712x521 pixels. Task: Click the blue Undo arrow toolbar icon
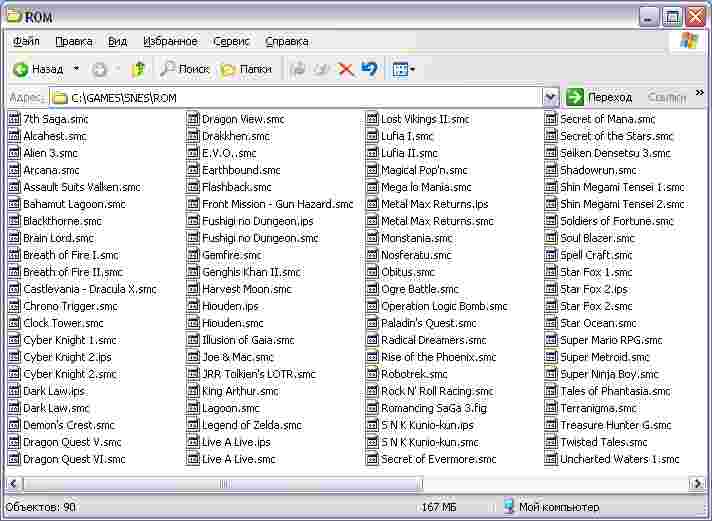coord(369,69)
